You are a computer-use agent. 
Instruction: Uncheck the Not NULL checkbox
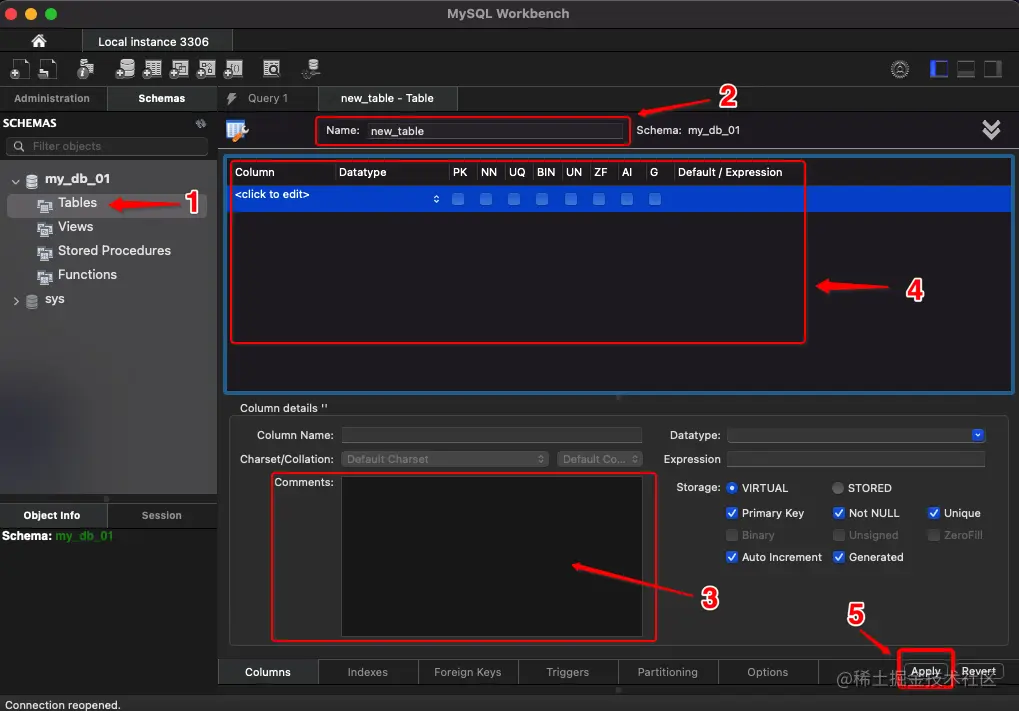coord(839,513)
